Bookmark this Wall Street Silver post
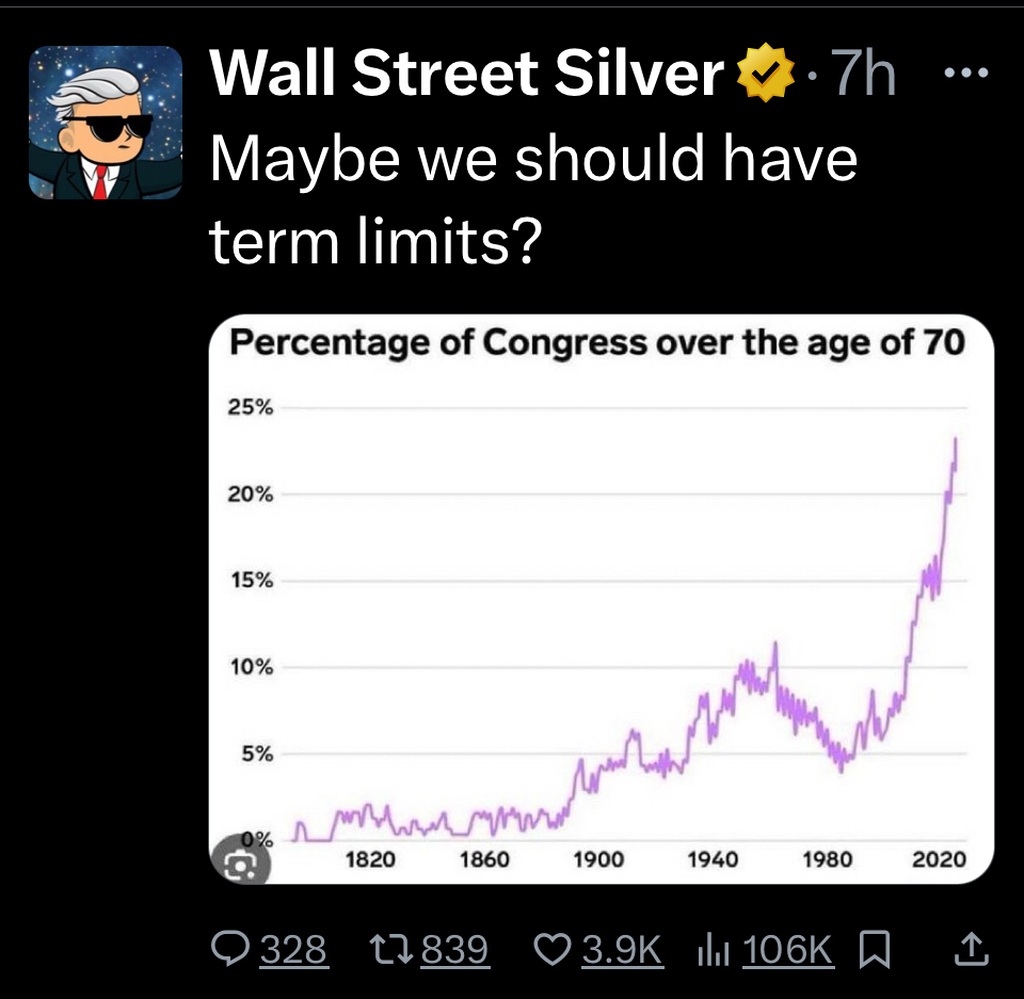 (873, 950)
